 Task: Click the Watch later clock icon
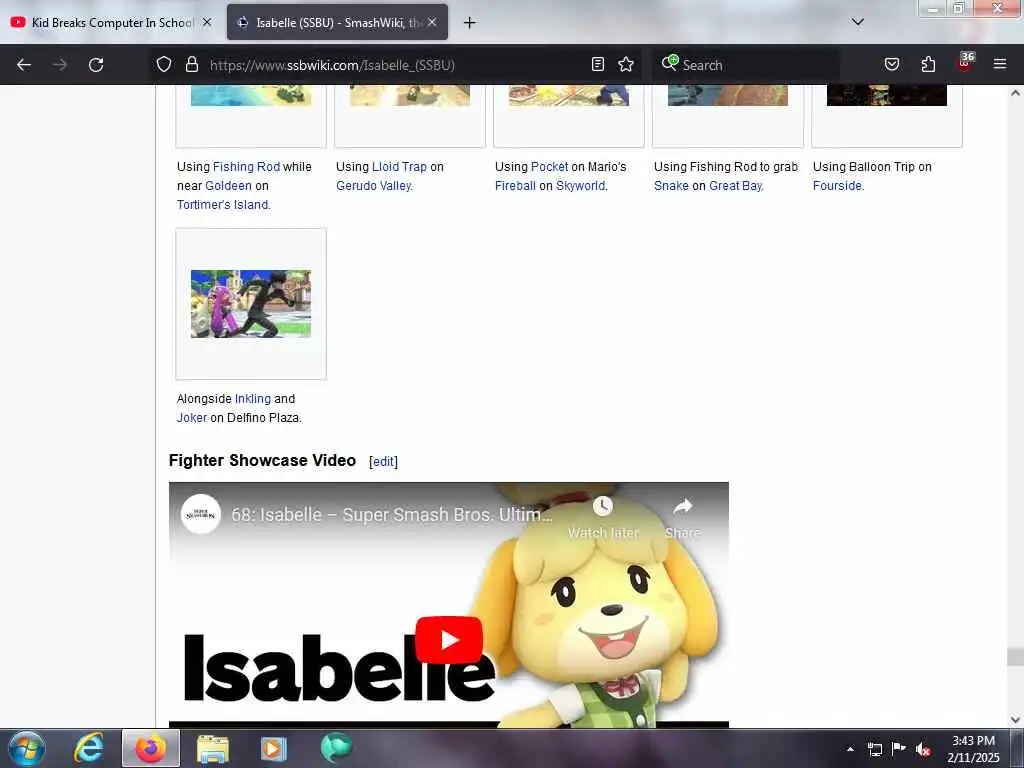603,506
